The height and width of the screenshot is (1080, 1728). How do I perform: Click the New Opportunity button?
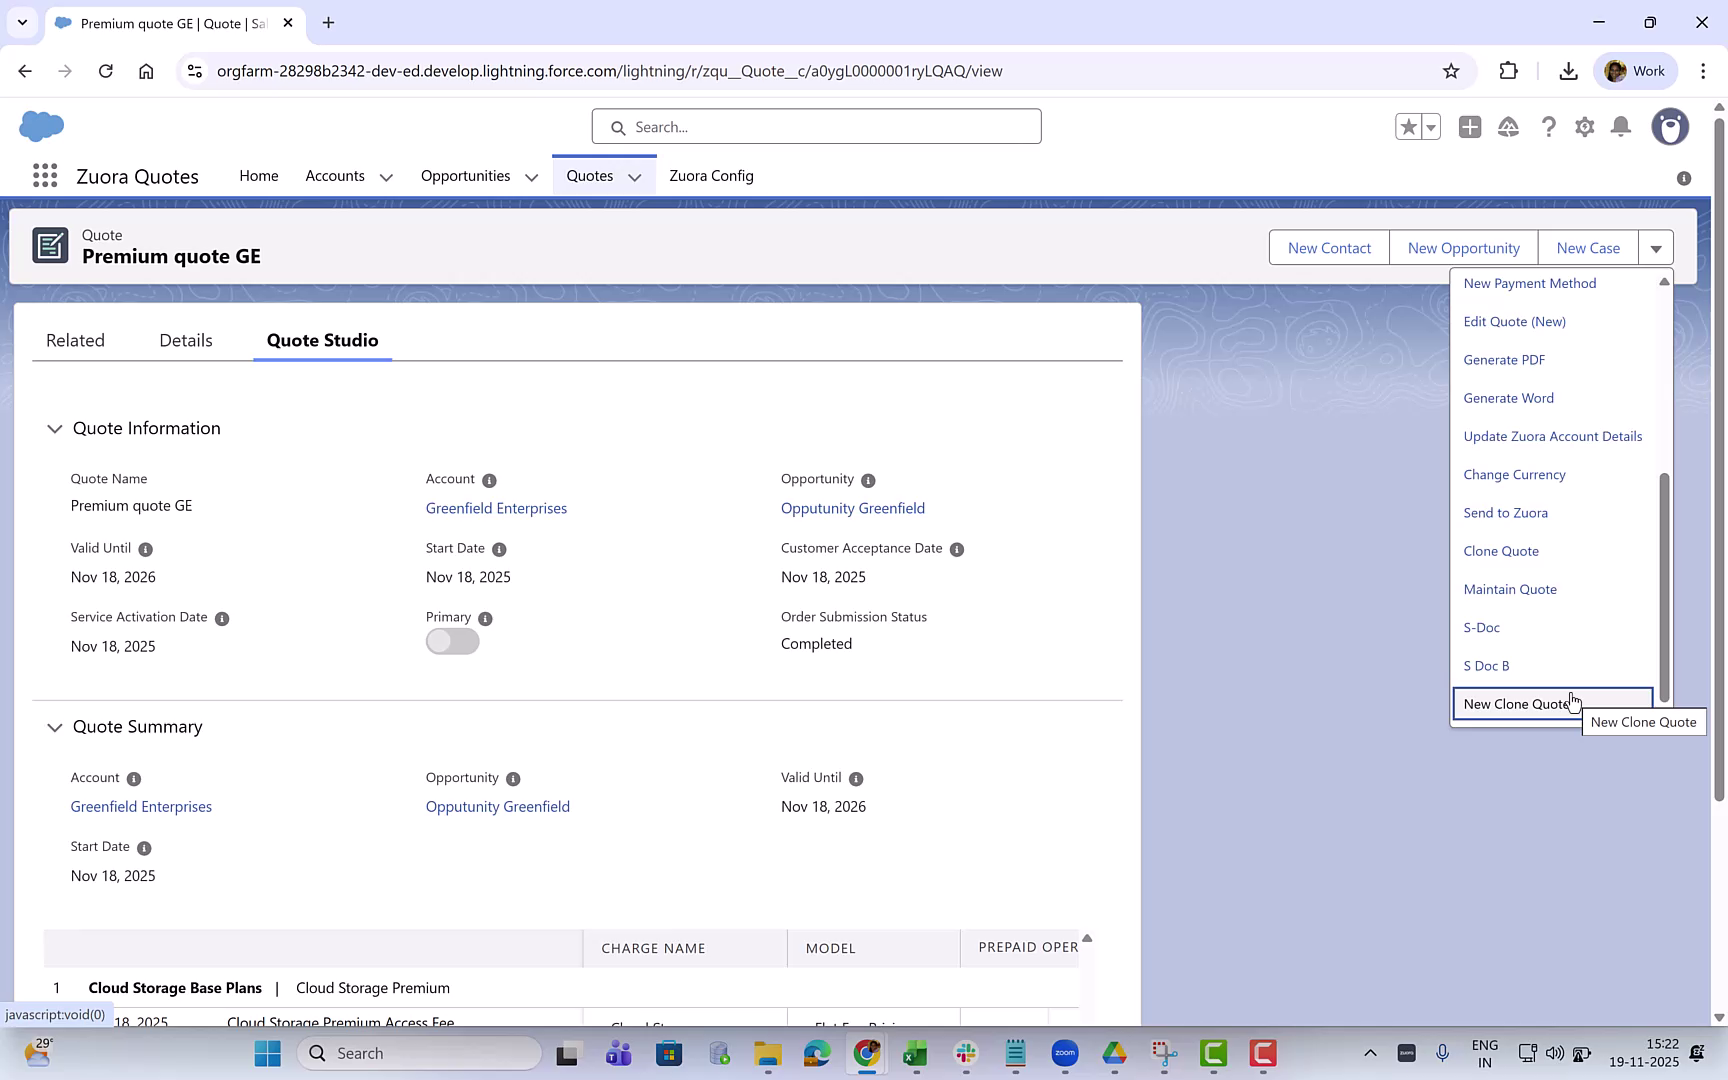pos(1463,247)
